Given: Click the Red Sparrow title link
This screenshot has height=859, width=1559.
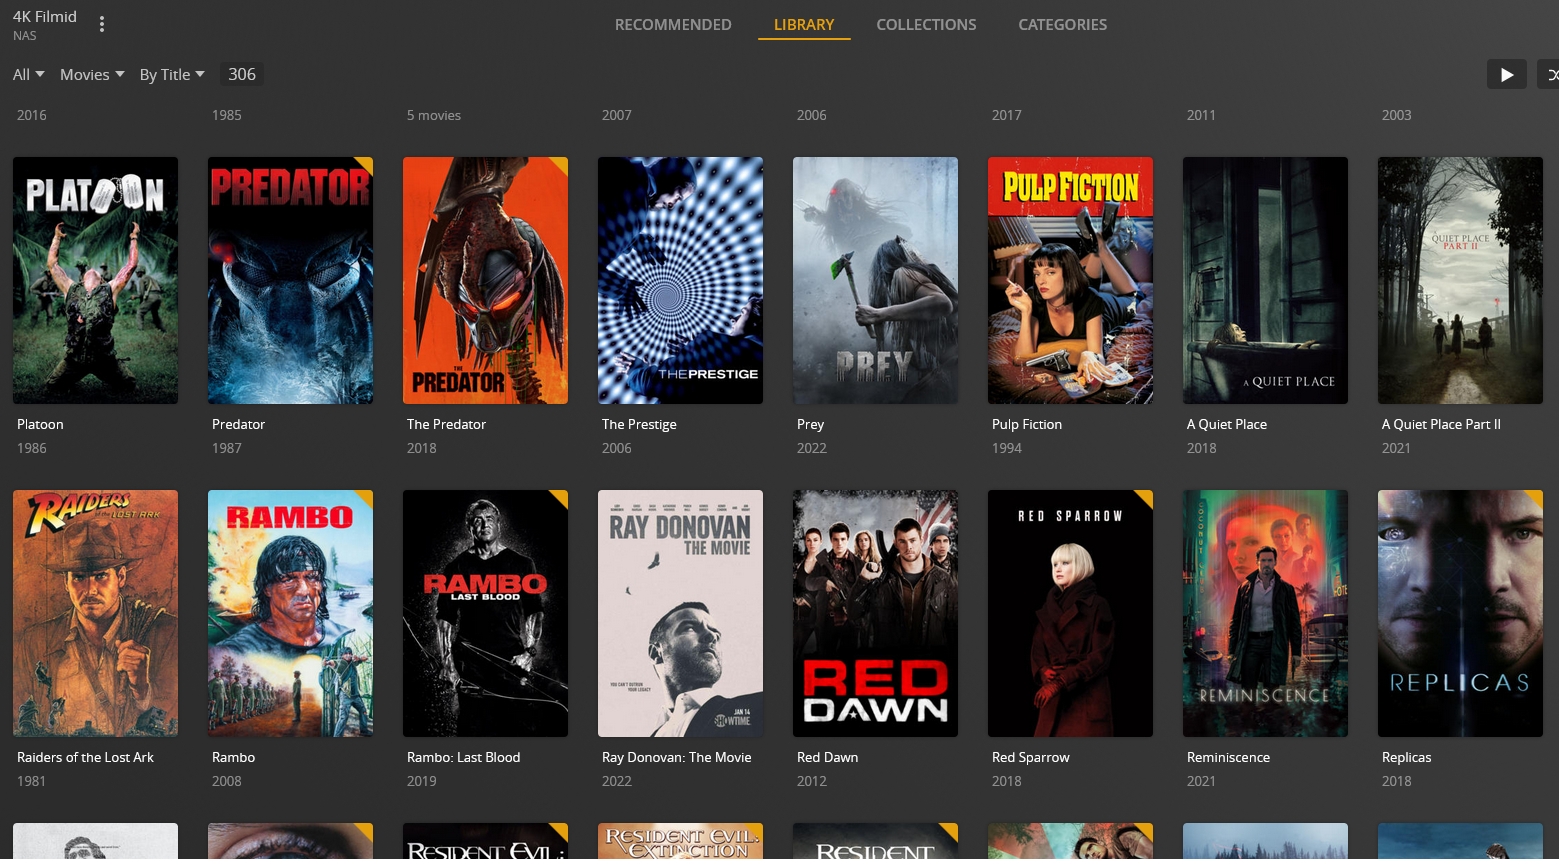Looking at the screenshot, I should [1030, 757].
